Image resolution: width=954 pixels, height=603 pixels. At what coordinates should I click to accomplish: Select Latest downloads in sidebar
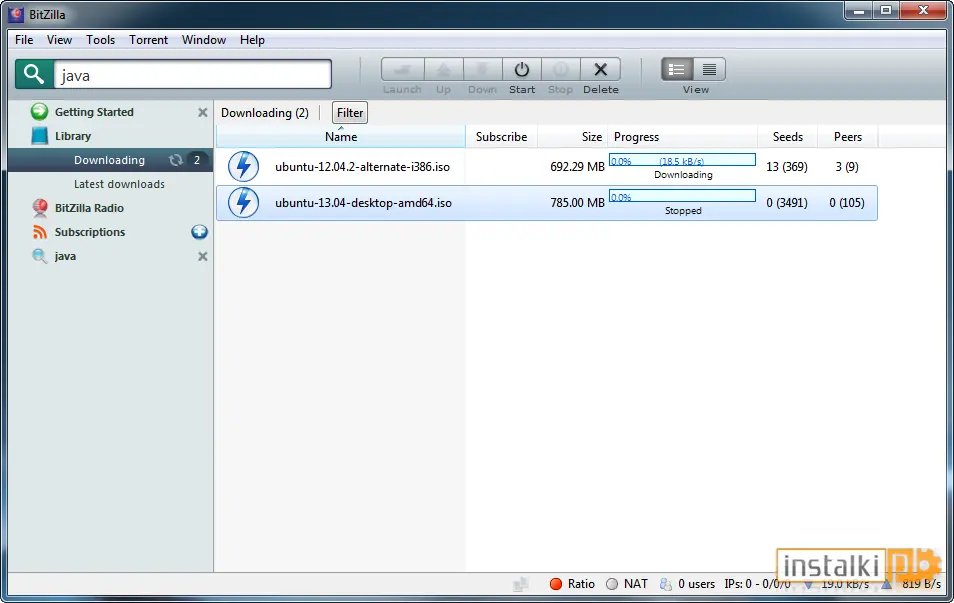click(x=119, y=184)
